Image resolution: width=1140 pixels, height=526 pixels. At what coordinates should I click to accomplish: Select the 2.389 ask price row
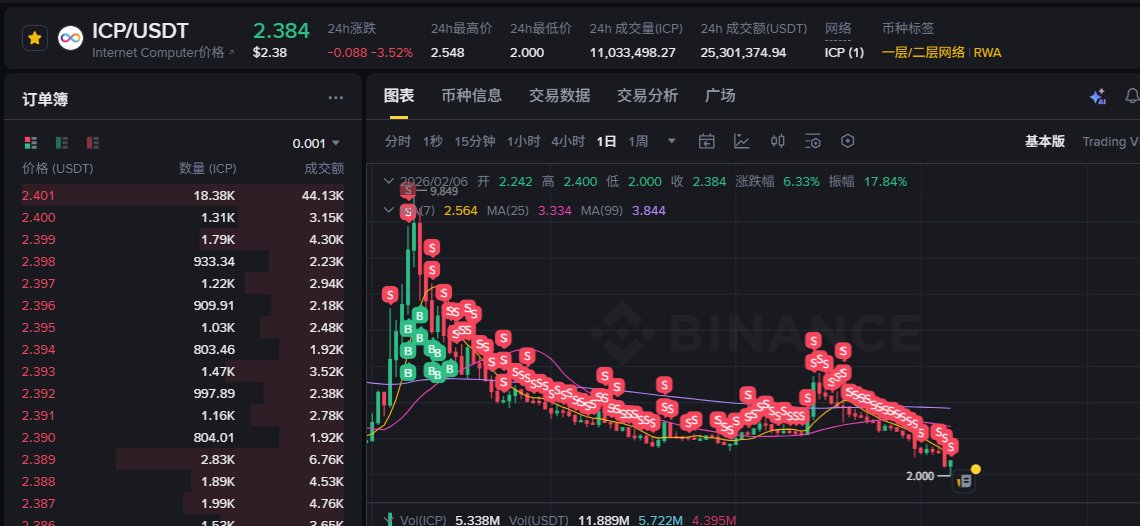click(x=183, y=459)
